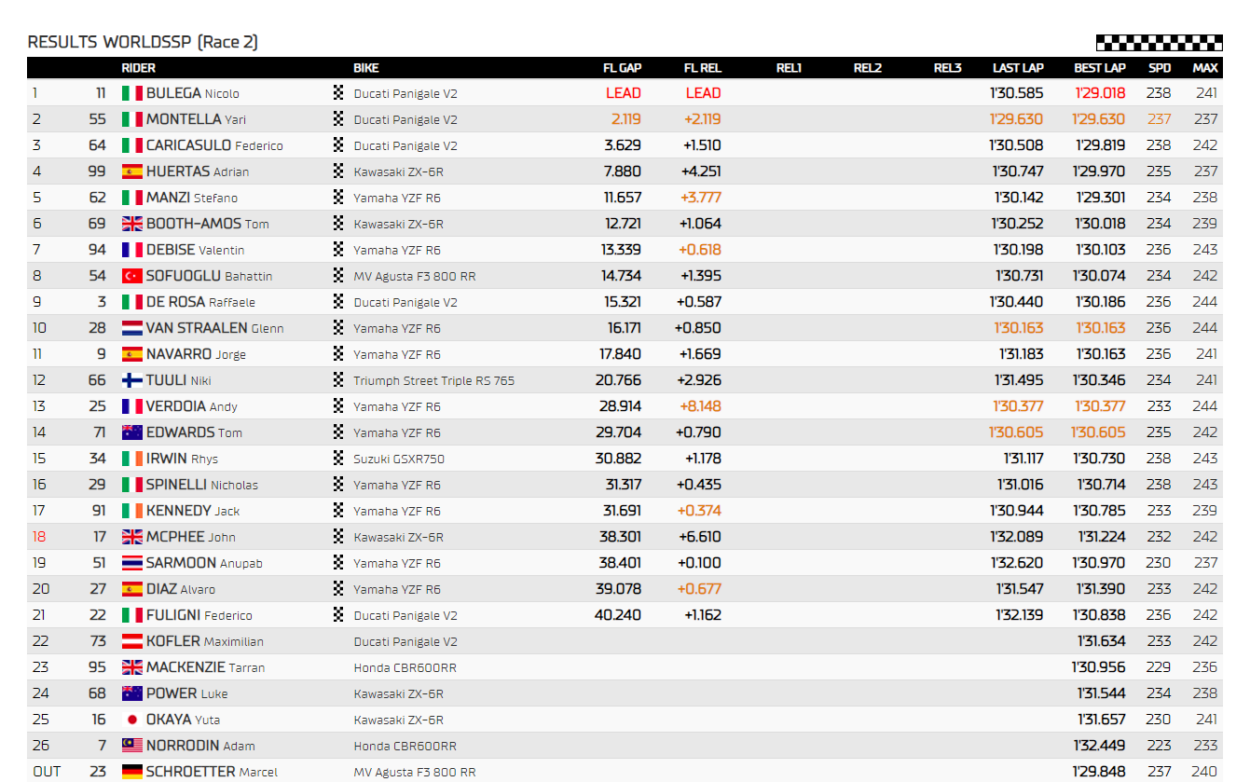The width and height of the screenshot is (1250, 782).
Task: Click the Thai flag next to Sarmoon
Action: coord(132,563)
